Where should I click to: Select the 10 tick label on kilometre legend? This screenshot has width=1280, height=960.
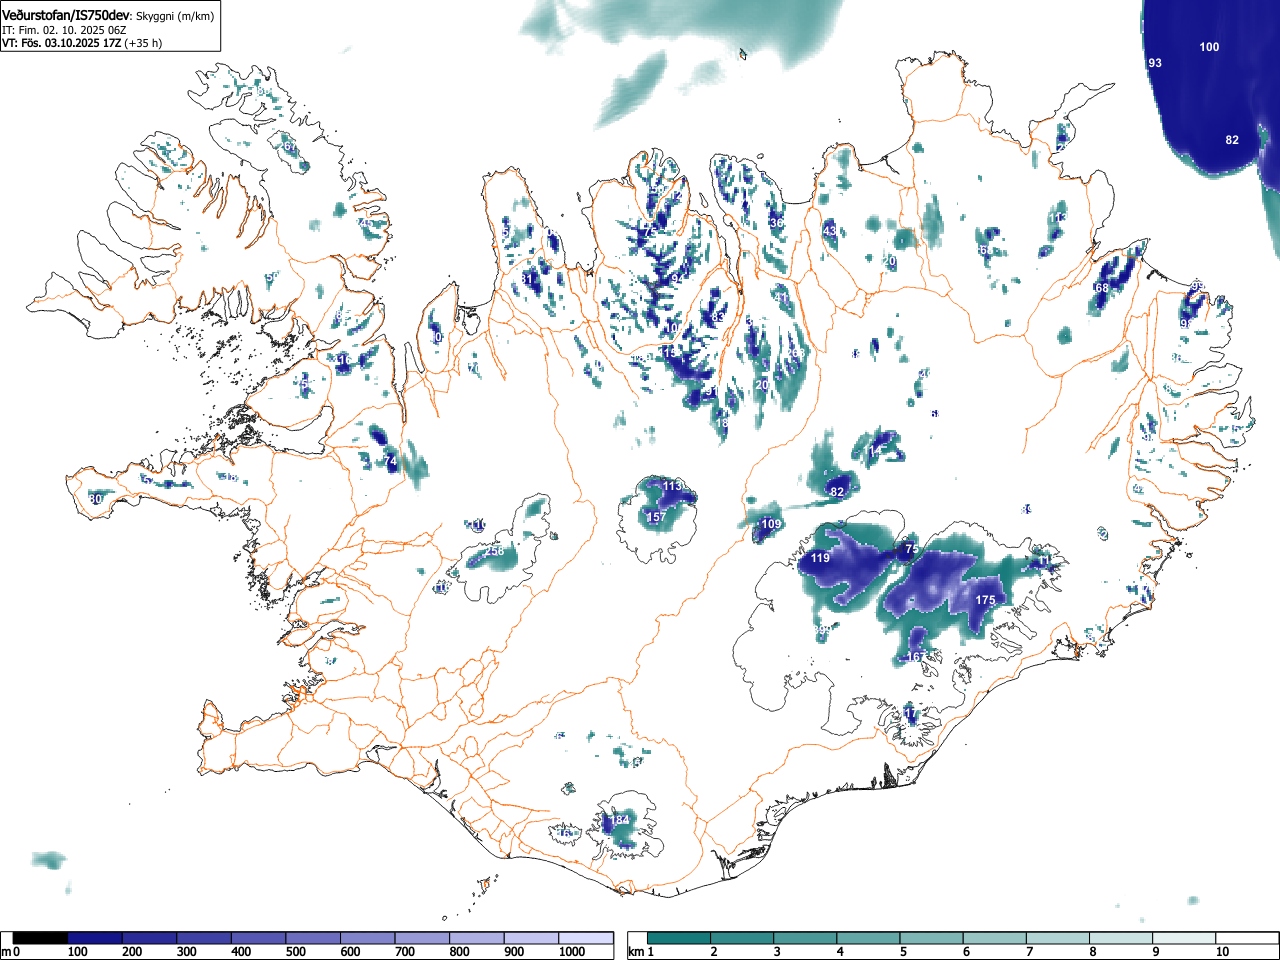[x=1222, y=952]
